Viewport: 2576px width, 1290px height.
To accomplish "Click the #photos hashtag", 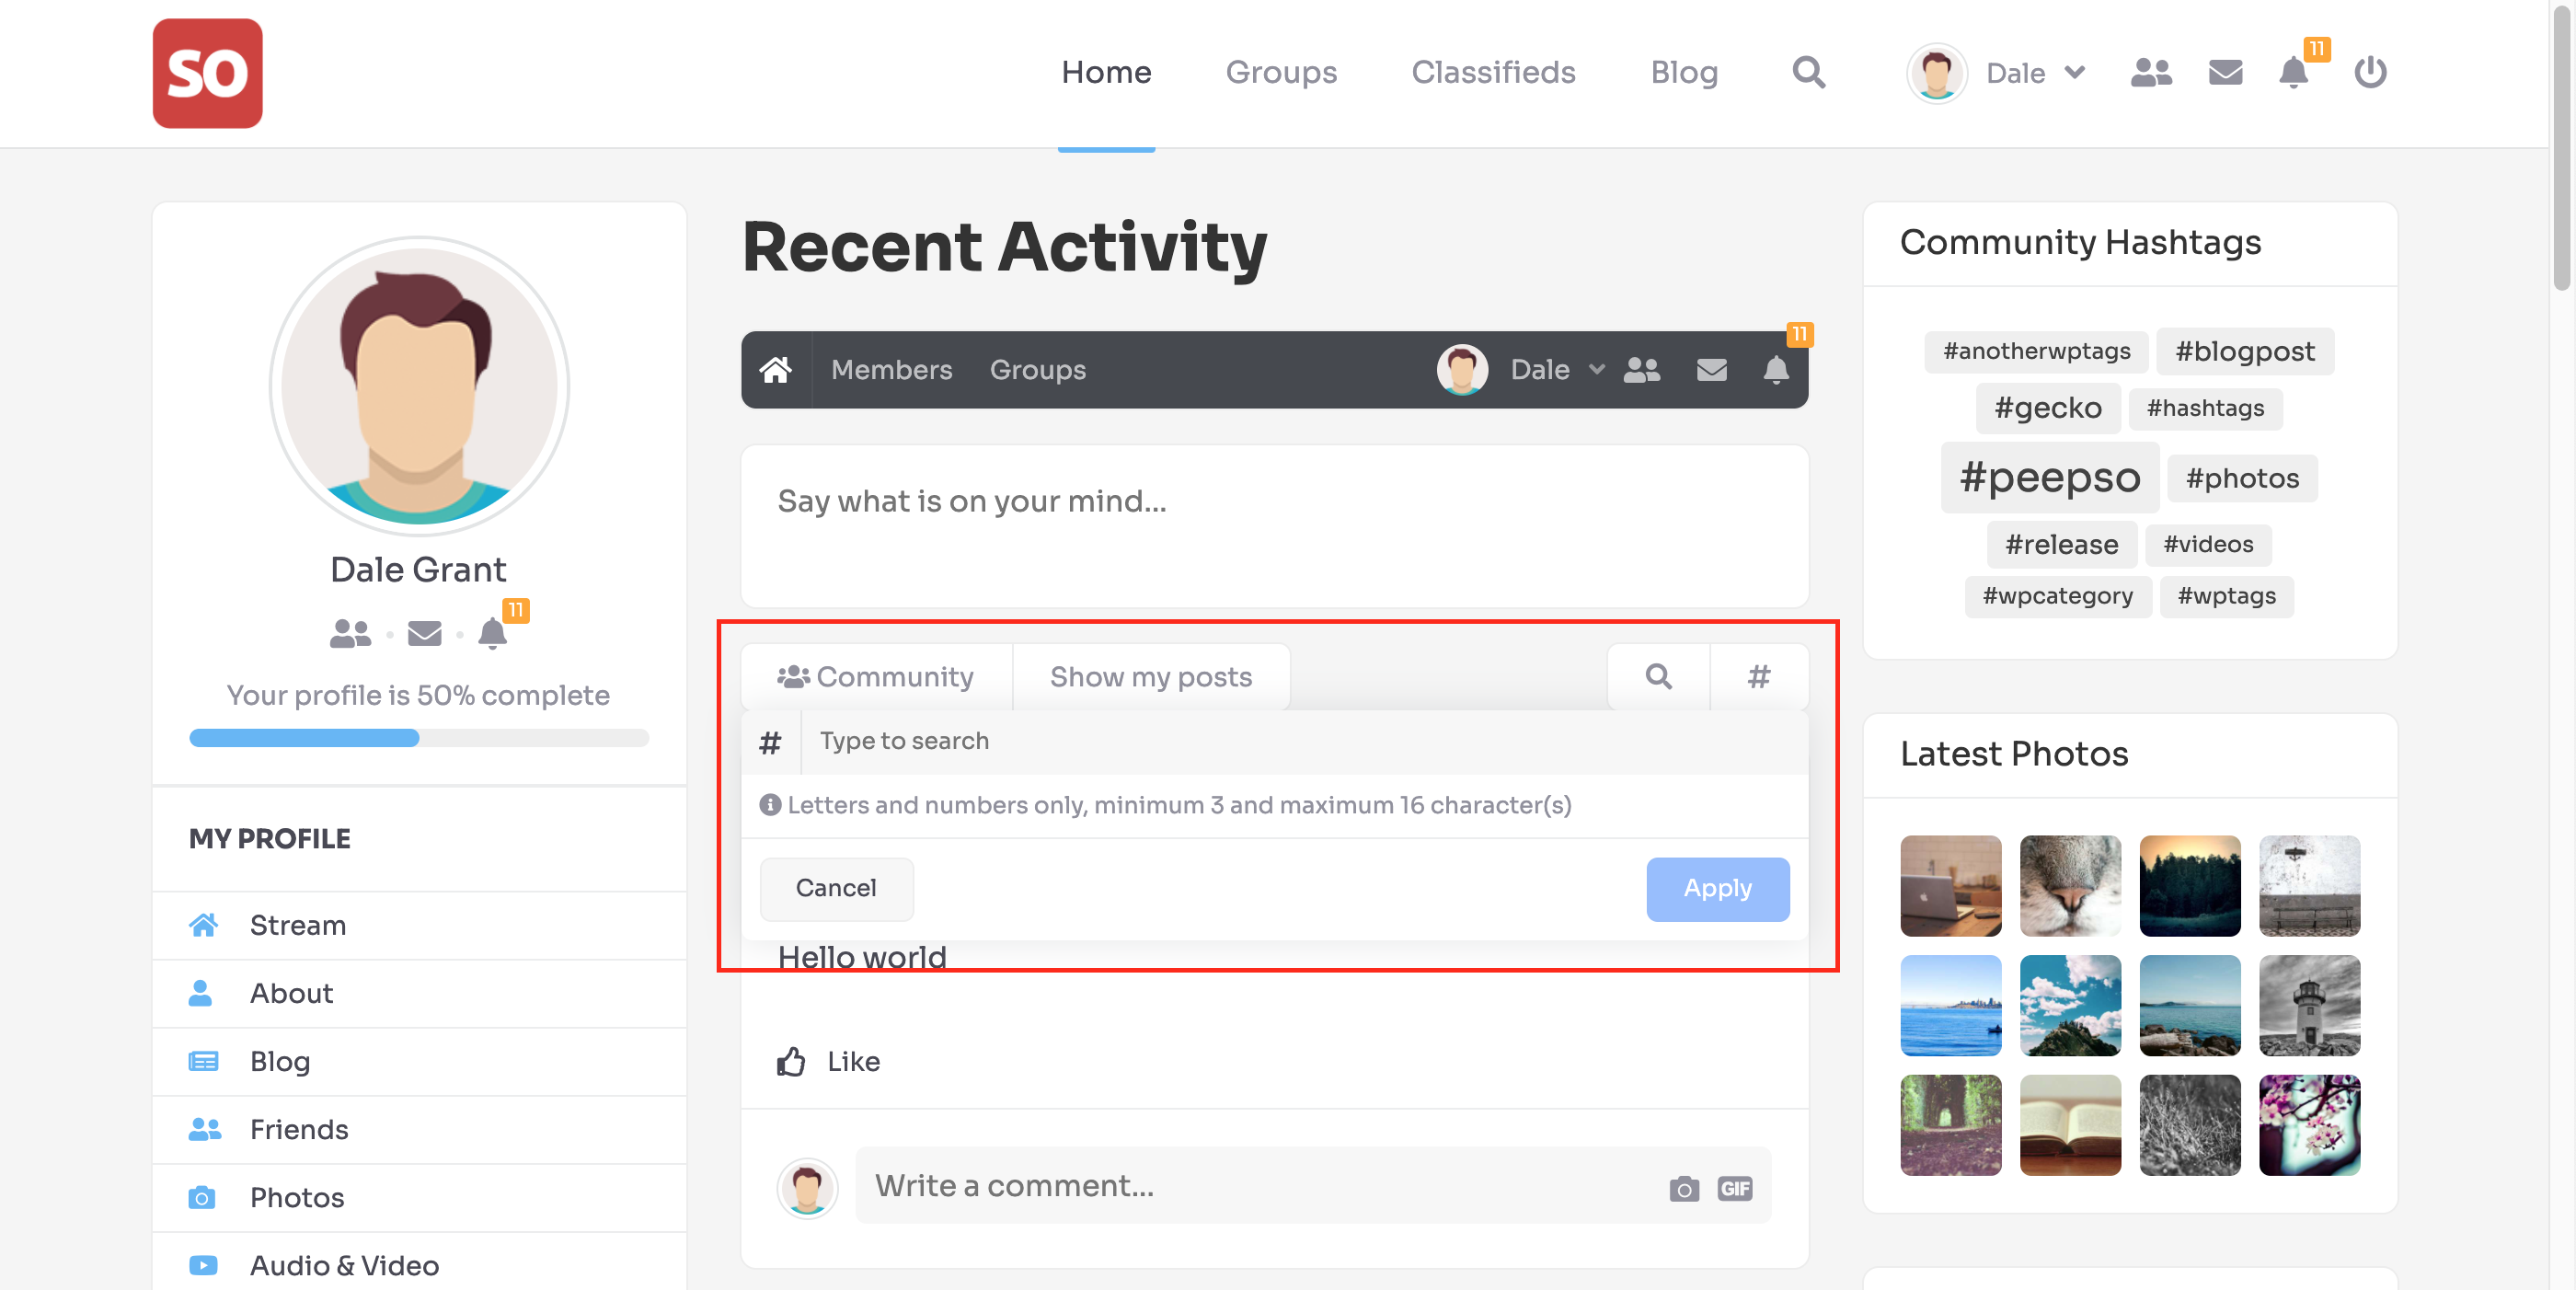I will pos(2242,478).
